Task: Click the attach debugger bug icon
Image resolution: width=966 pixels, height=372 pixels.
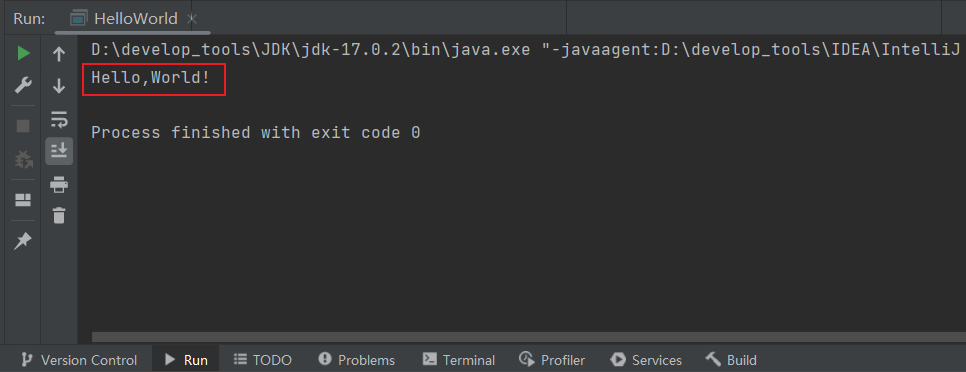Action: pyautogui.click(x=23, y=159)
